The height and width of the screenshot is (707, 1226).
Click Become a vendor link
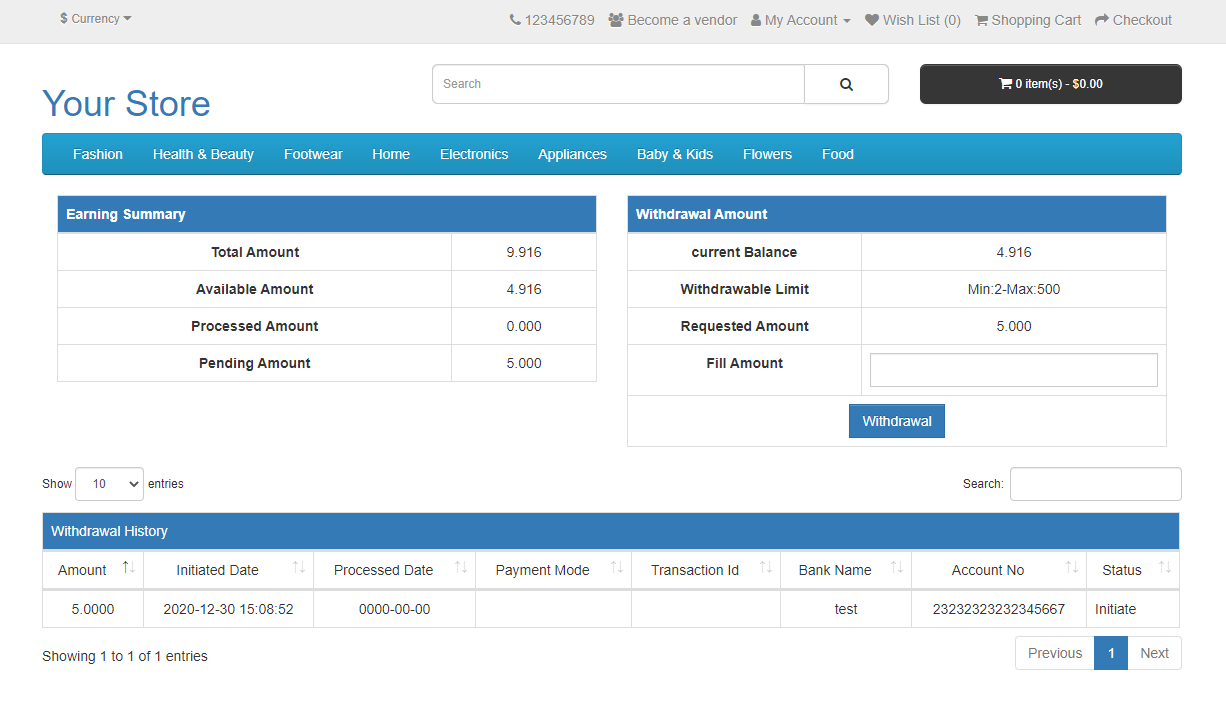(672, 20)
